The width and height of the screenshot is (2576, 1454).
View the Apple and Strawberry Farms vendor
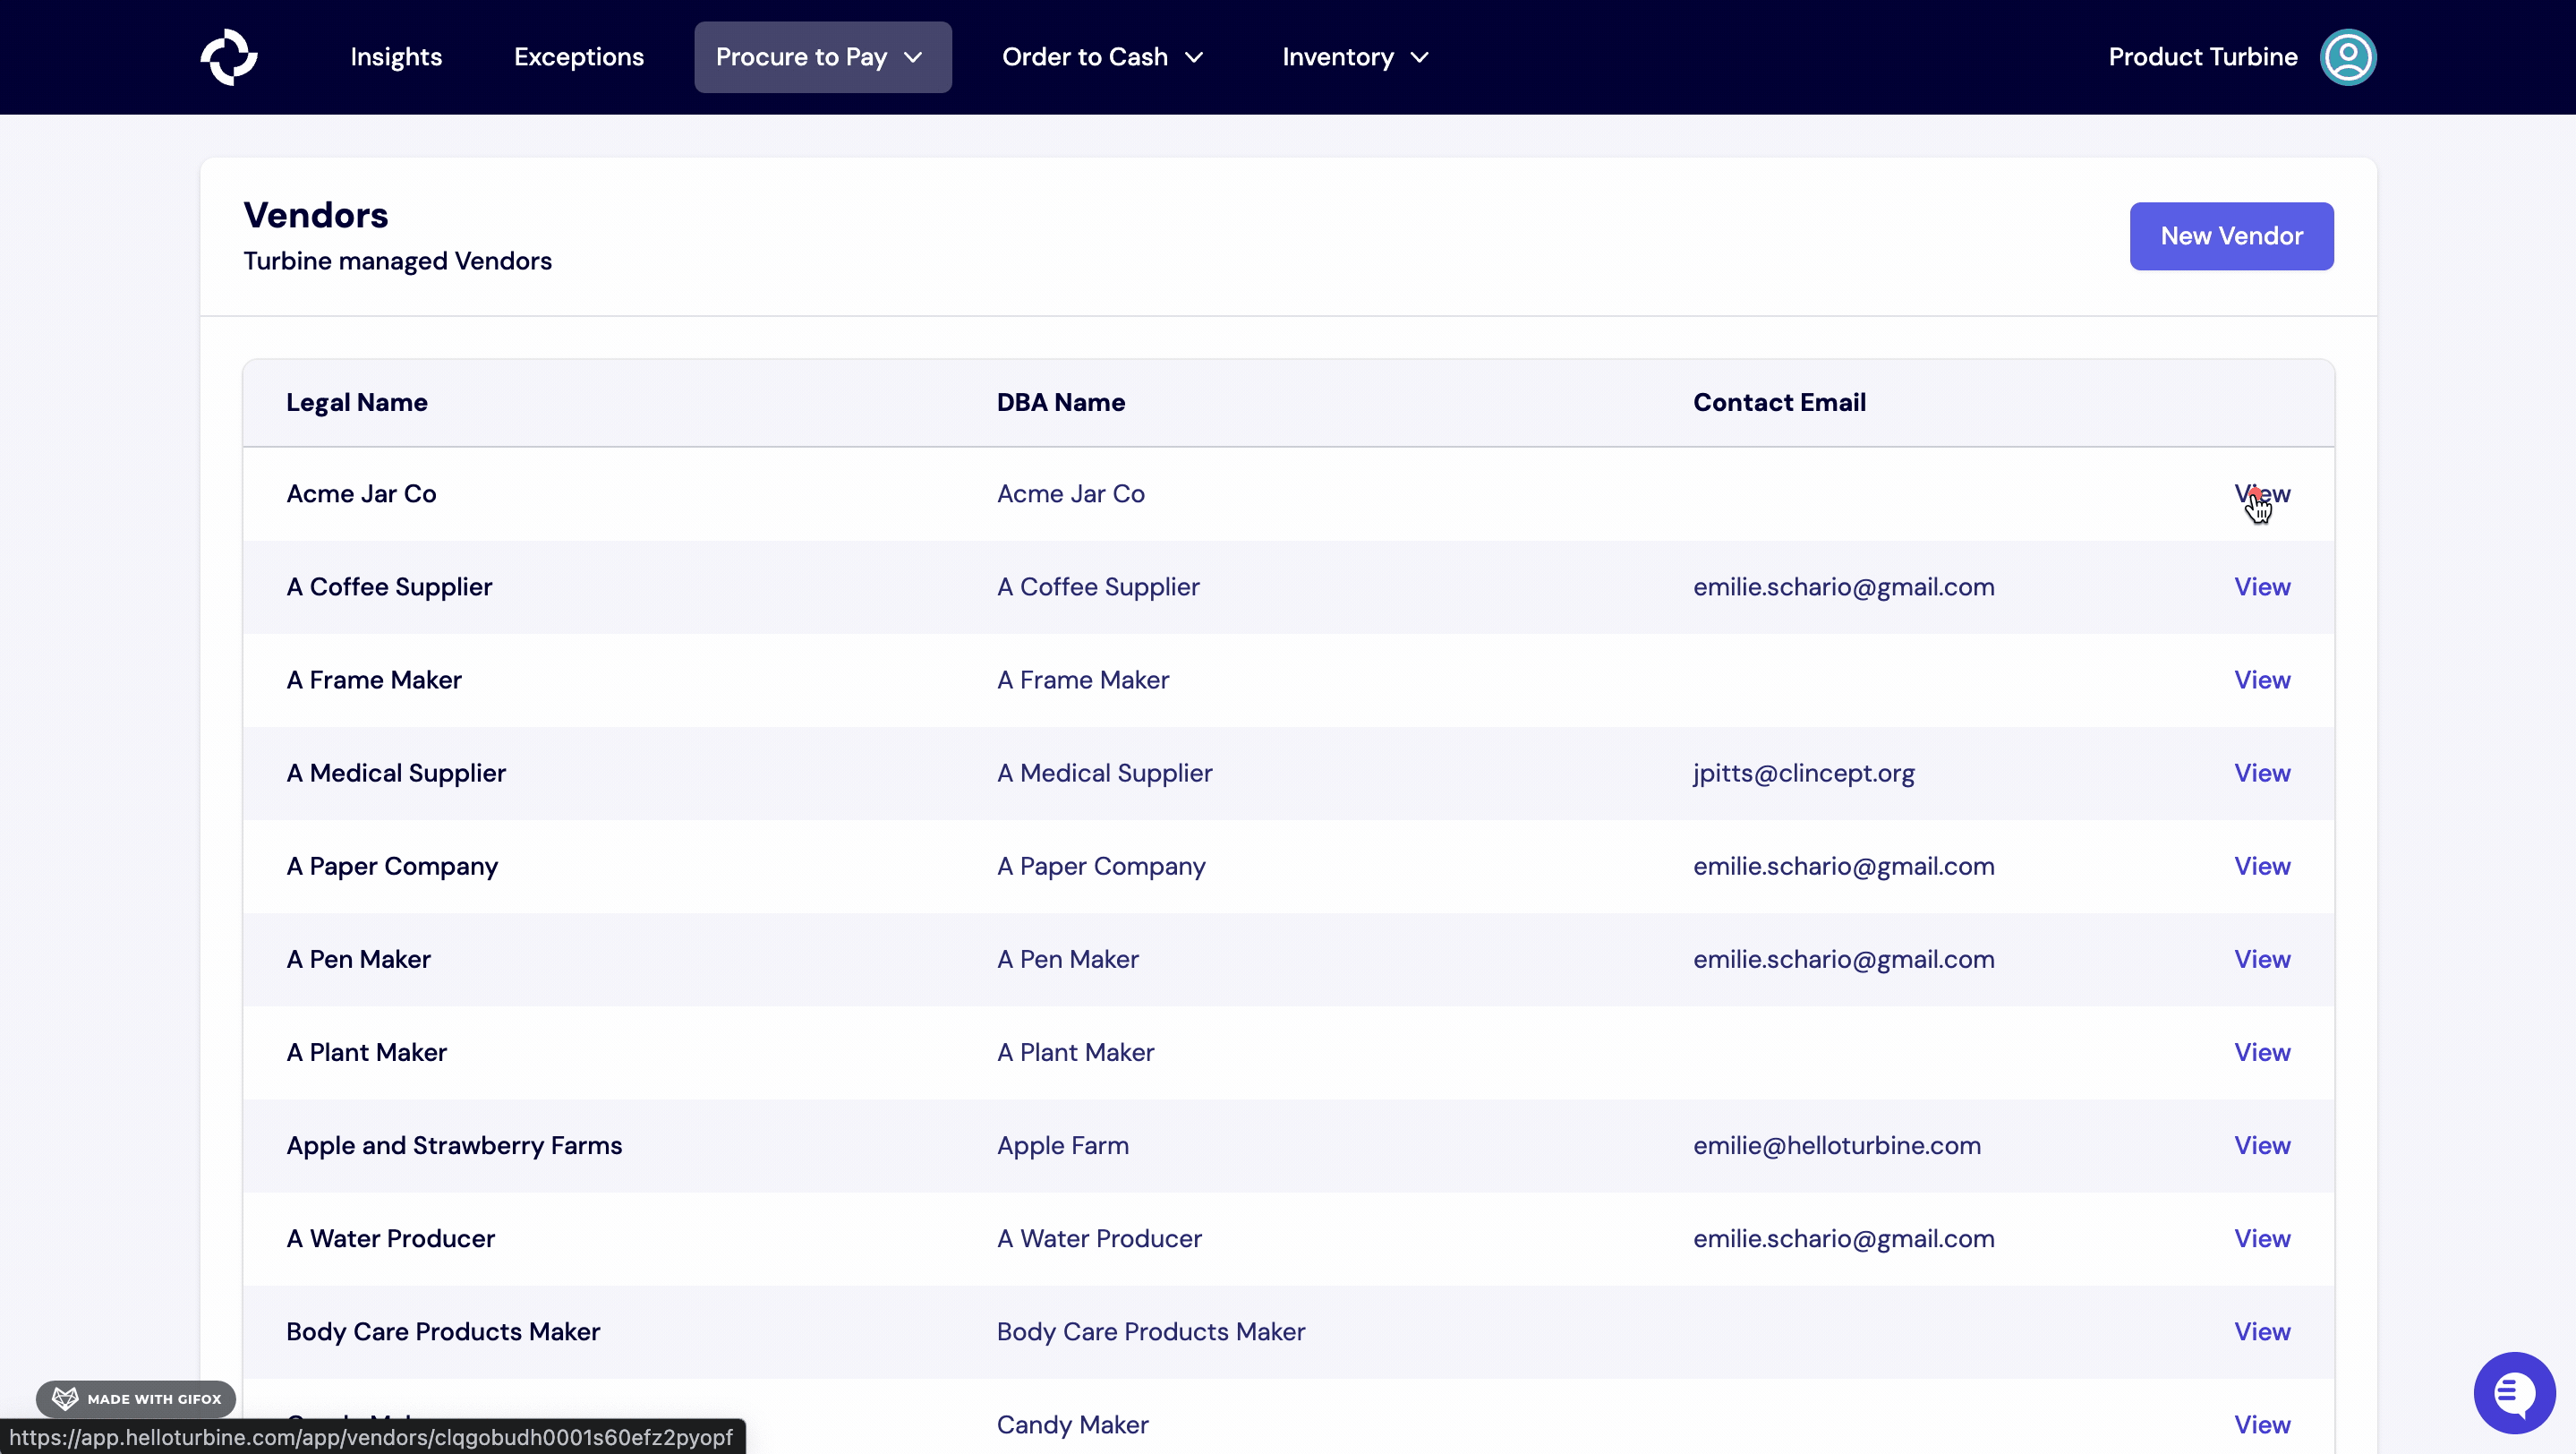(2263, 1145)
